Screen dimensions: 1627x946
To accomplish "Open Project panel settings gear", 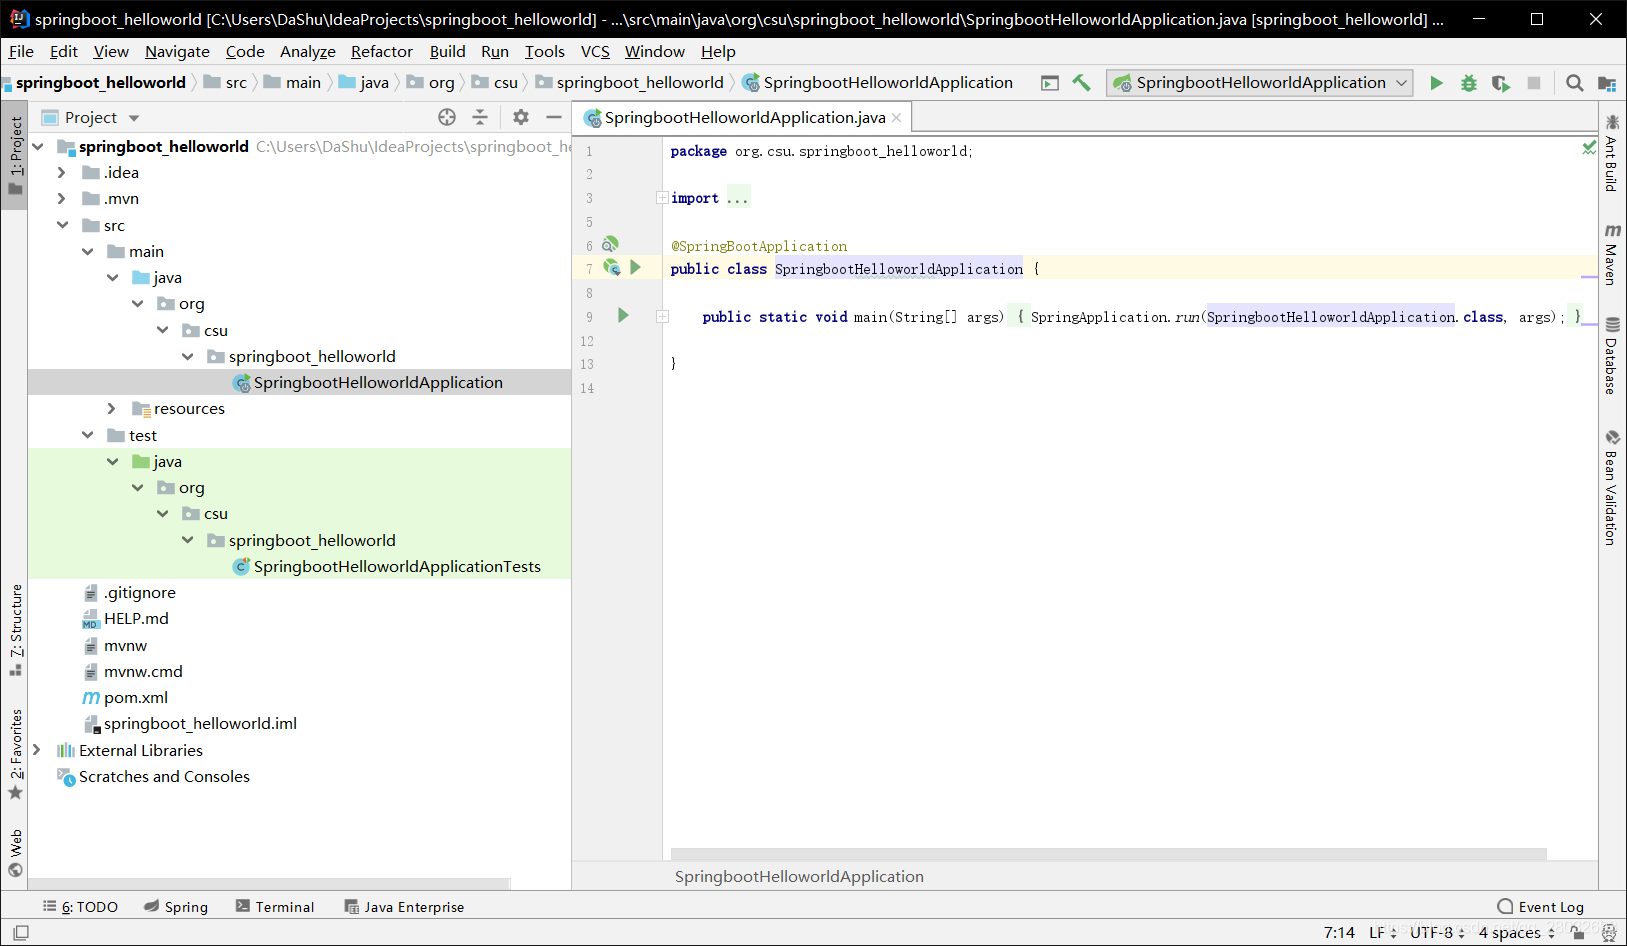I will [520, 117].
